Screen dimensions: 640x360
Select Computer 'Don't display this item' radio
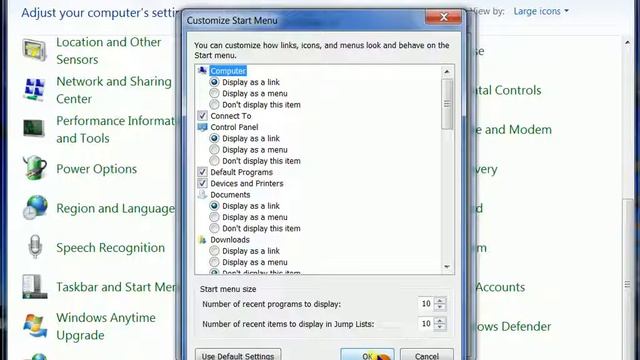(214, 104)
